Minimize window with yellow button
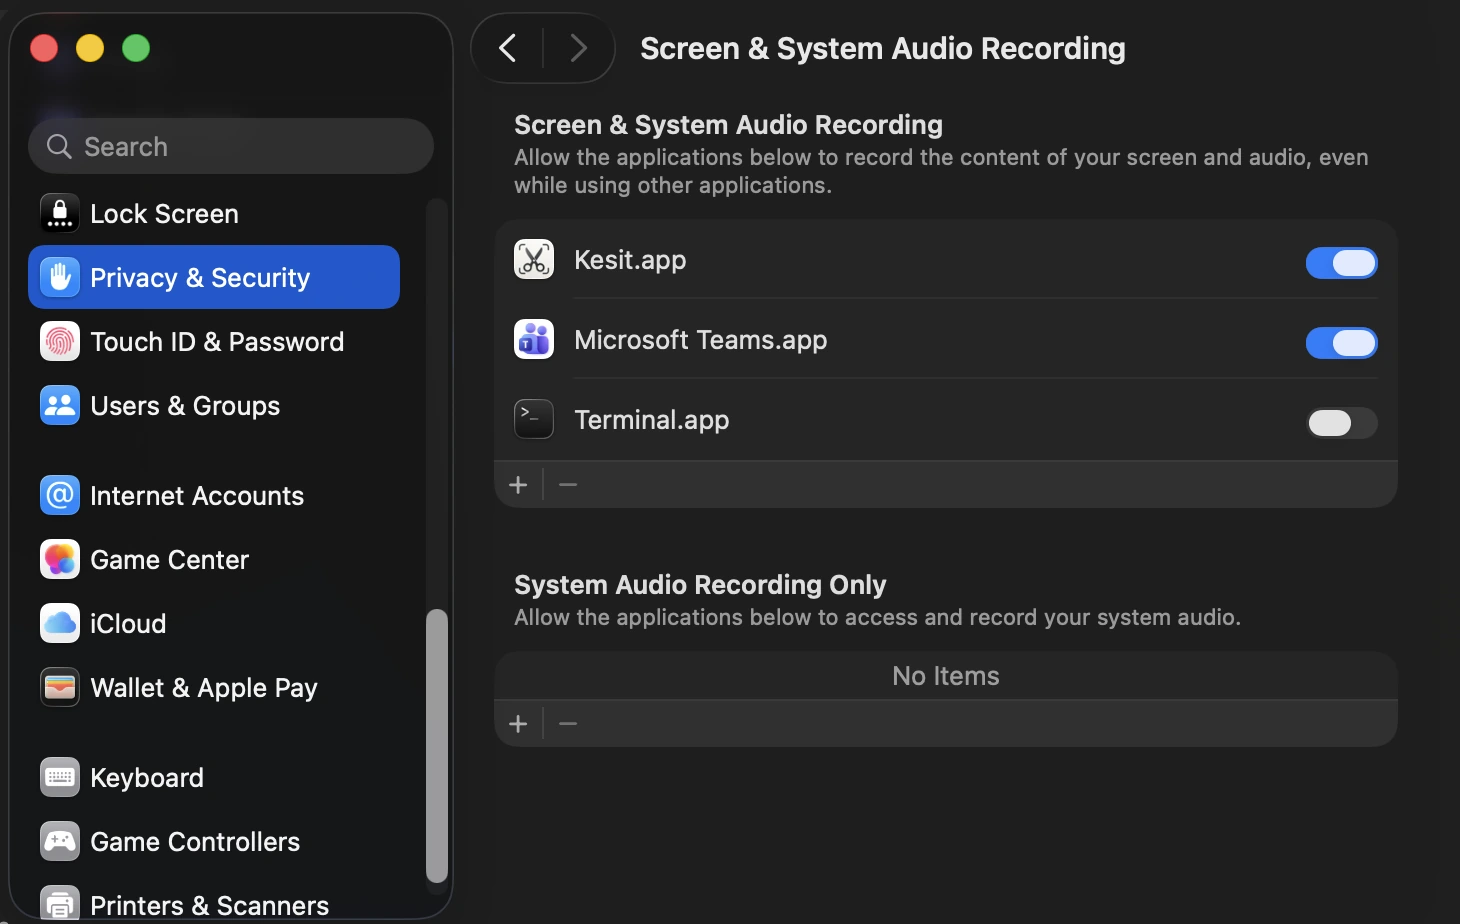1460x924 pixels. click(90, 48)
